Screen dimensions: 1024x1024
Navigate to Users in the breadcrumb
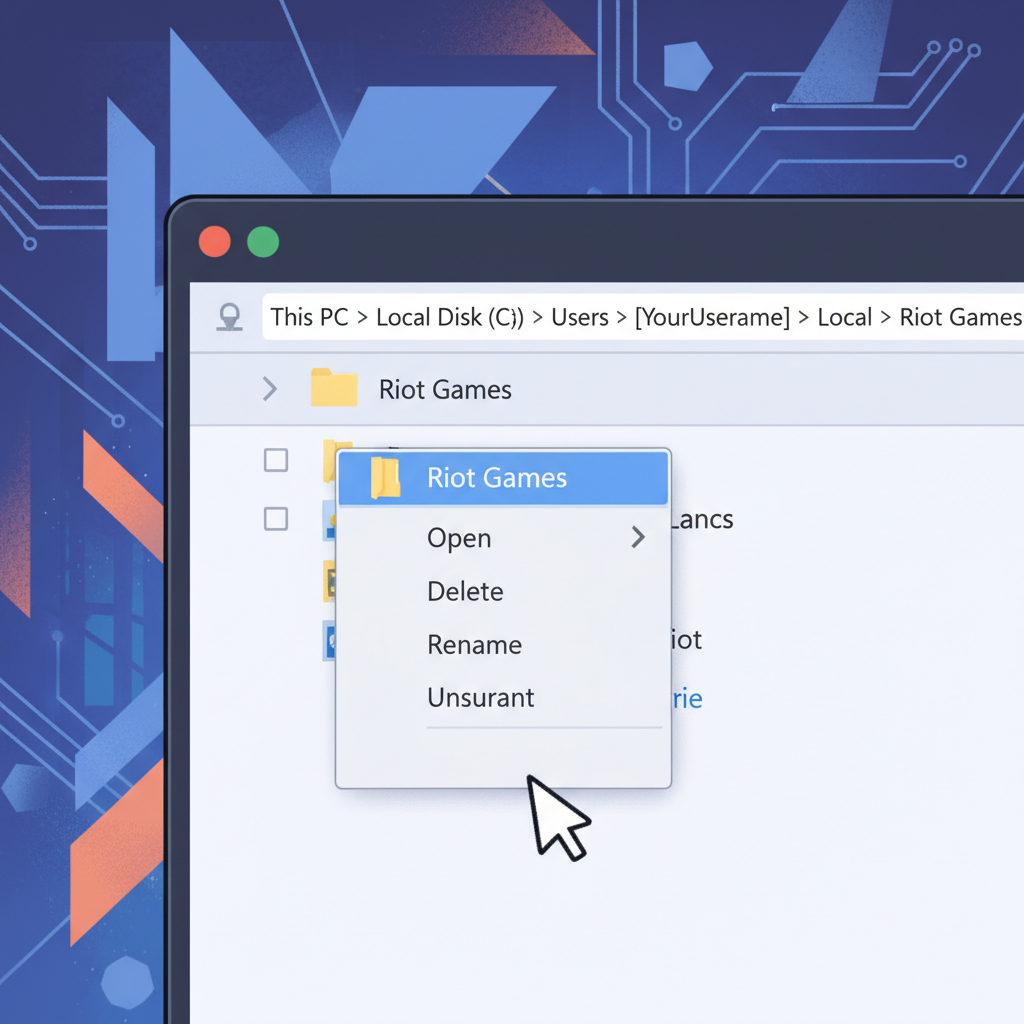(580, 318)
